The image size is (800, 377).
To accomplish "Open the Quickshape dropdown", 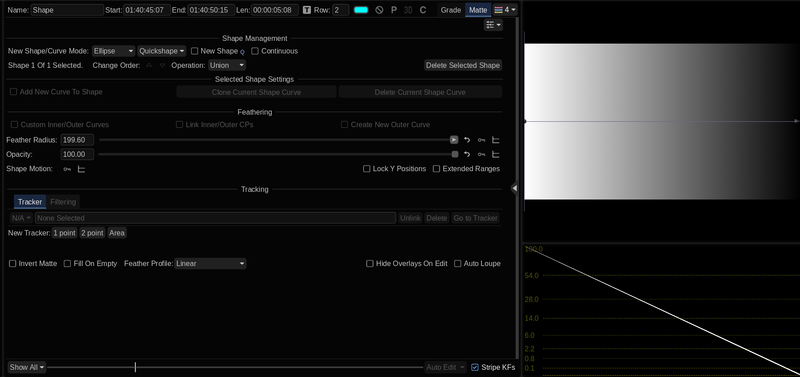I will [162, 51].
